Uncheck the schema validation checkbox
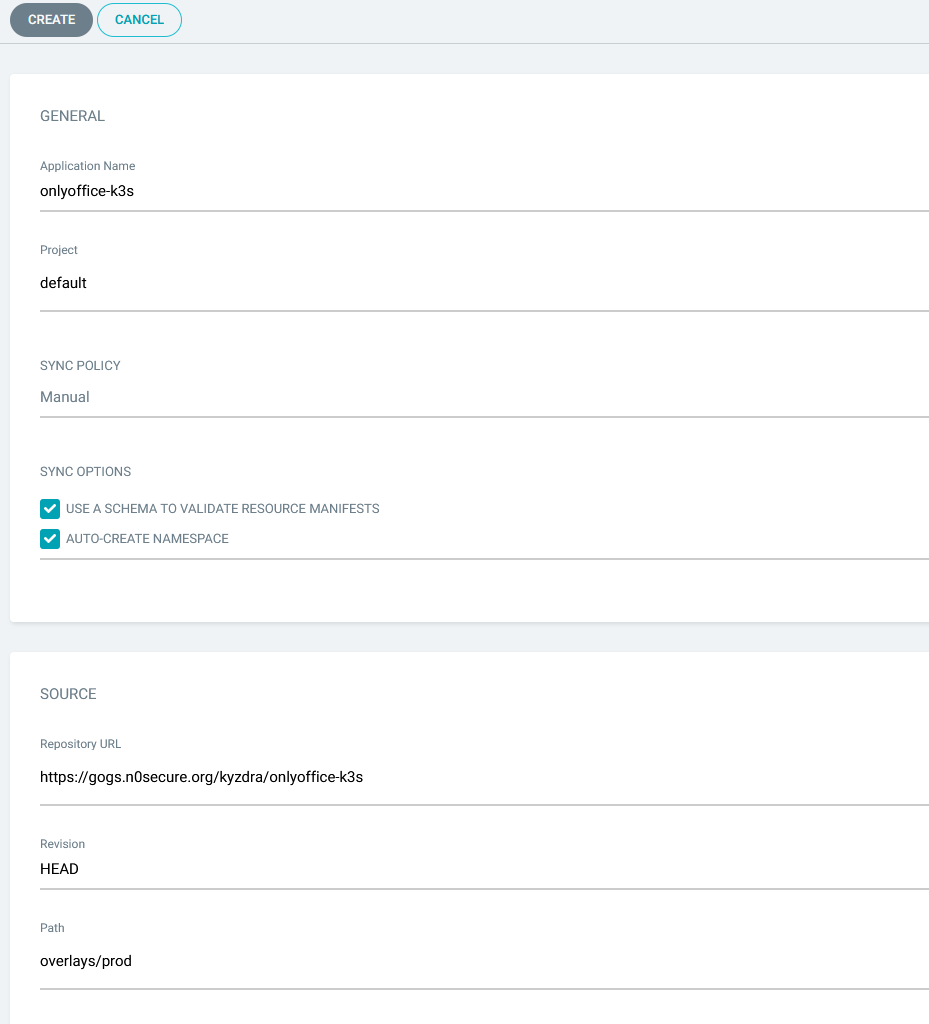 pyautogui.click(x=50, y=509)
